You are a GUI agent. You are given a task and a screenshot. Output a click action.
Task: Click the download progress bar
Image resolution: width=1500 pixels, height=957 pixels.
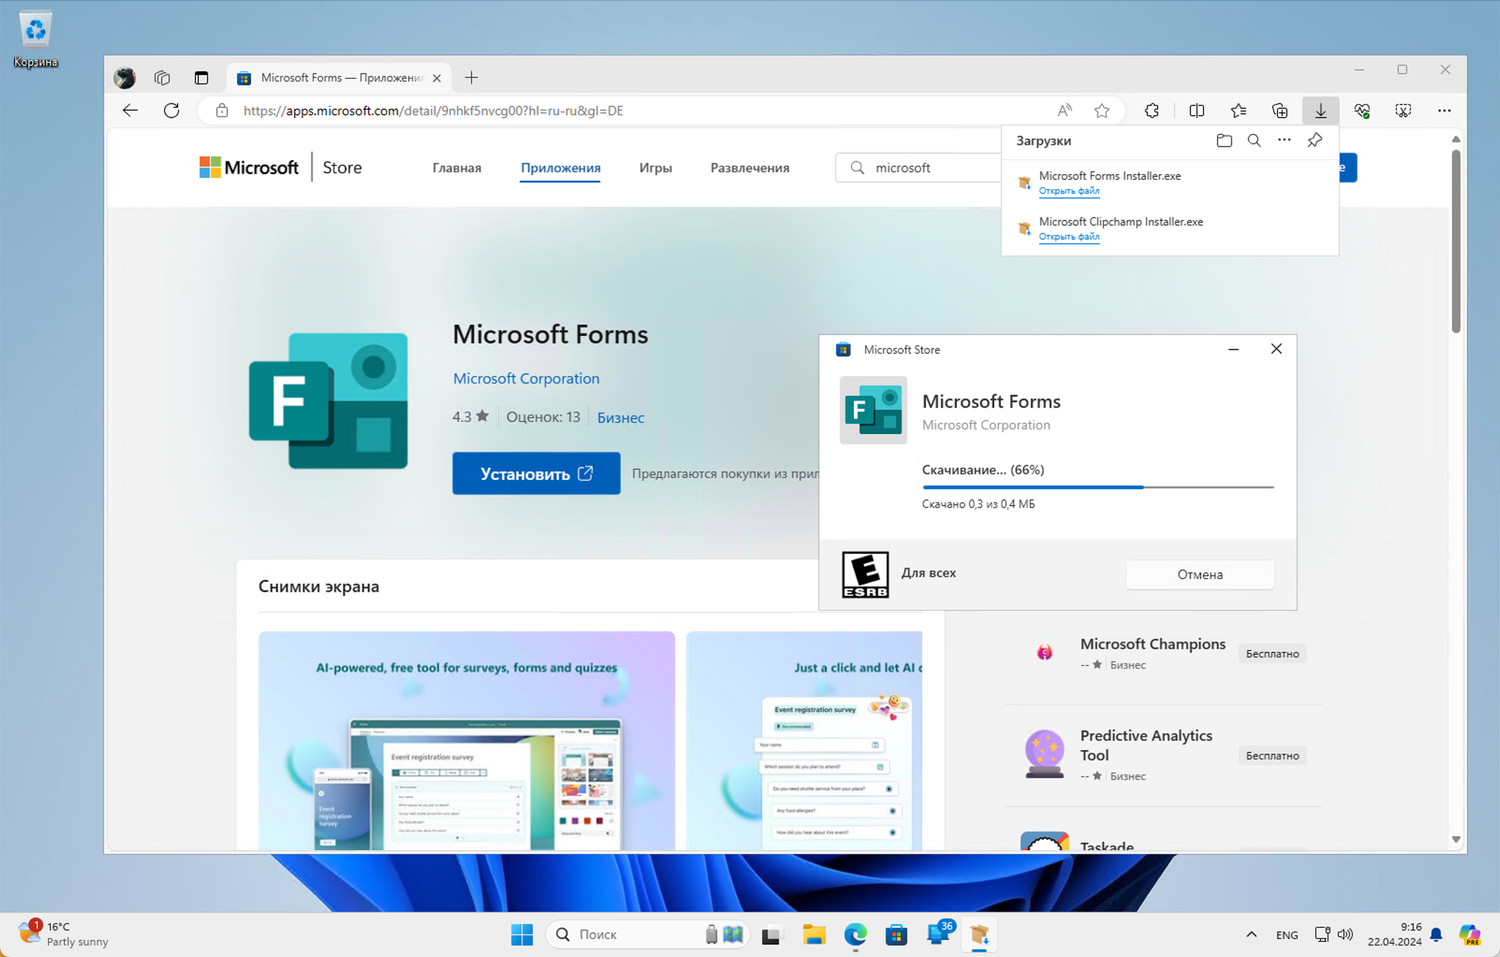(1098, 487)
